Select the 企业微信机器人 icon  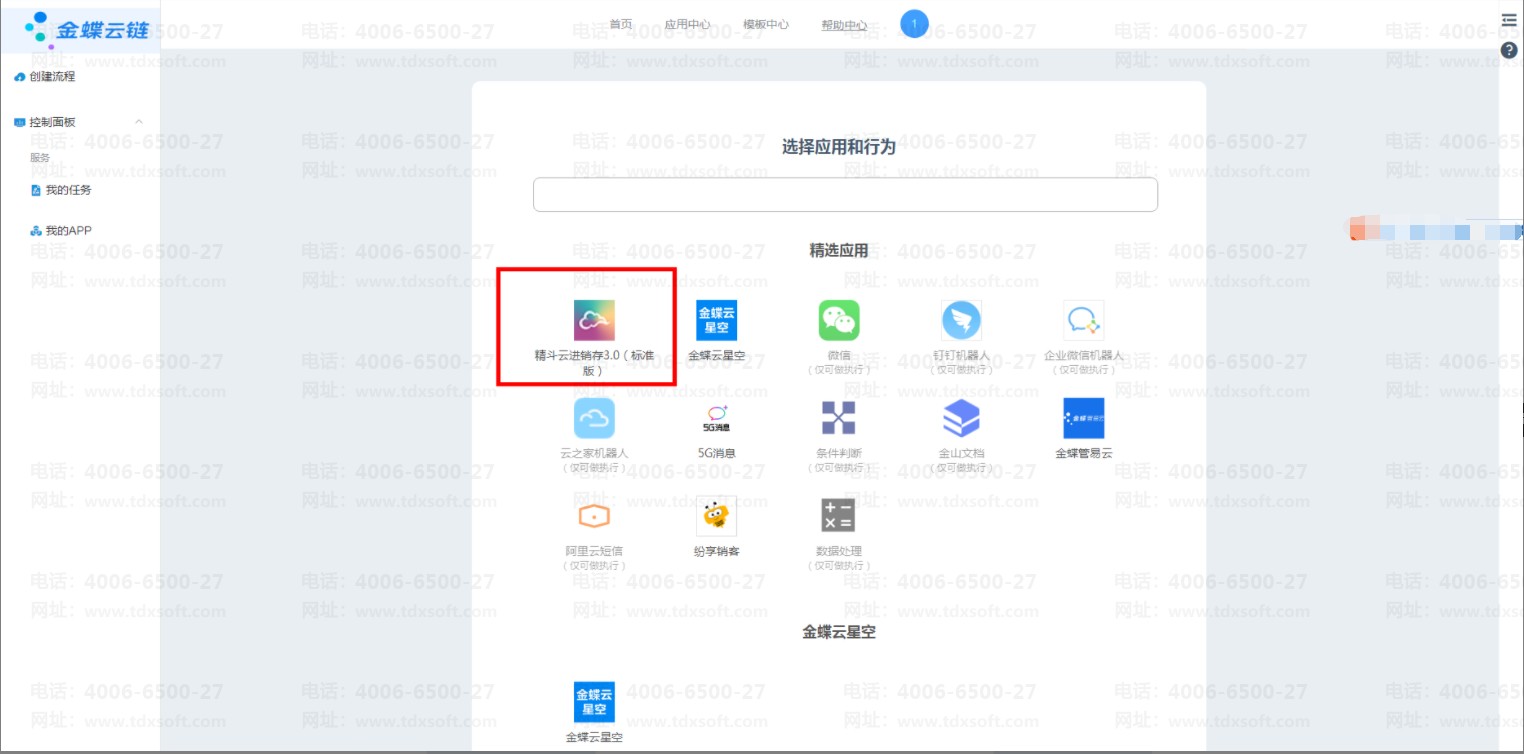click(x=1083, y=320)
